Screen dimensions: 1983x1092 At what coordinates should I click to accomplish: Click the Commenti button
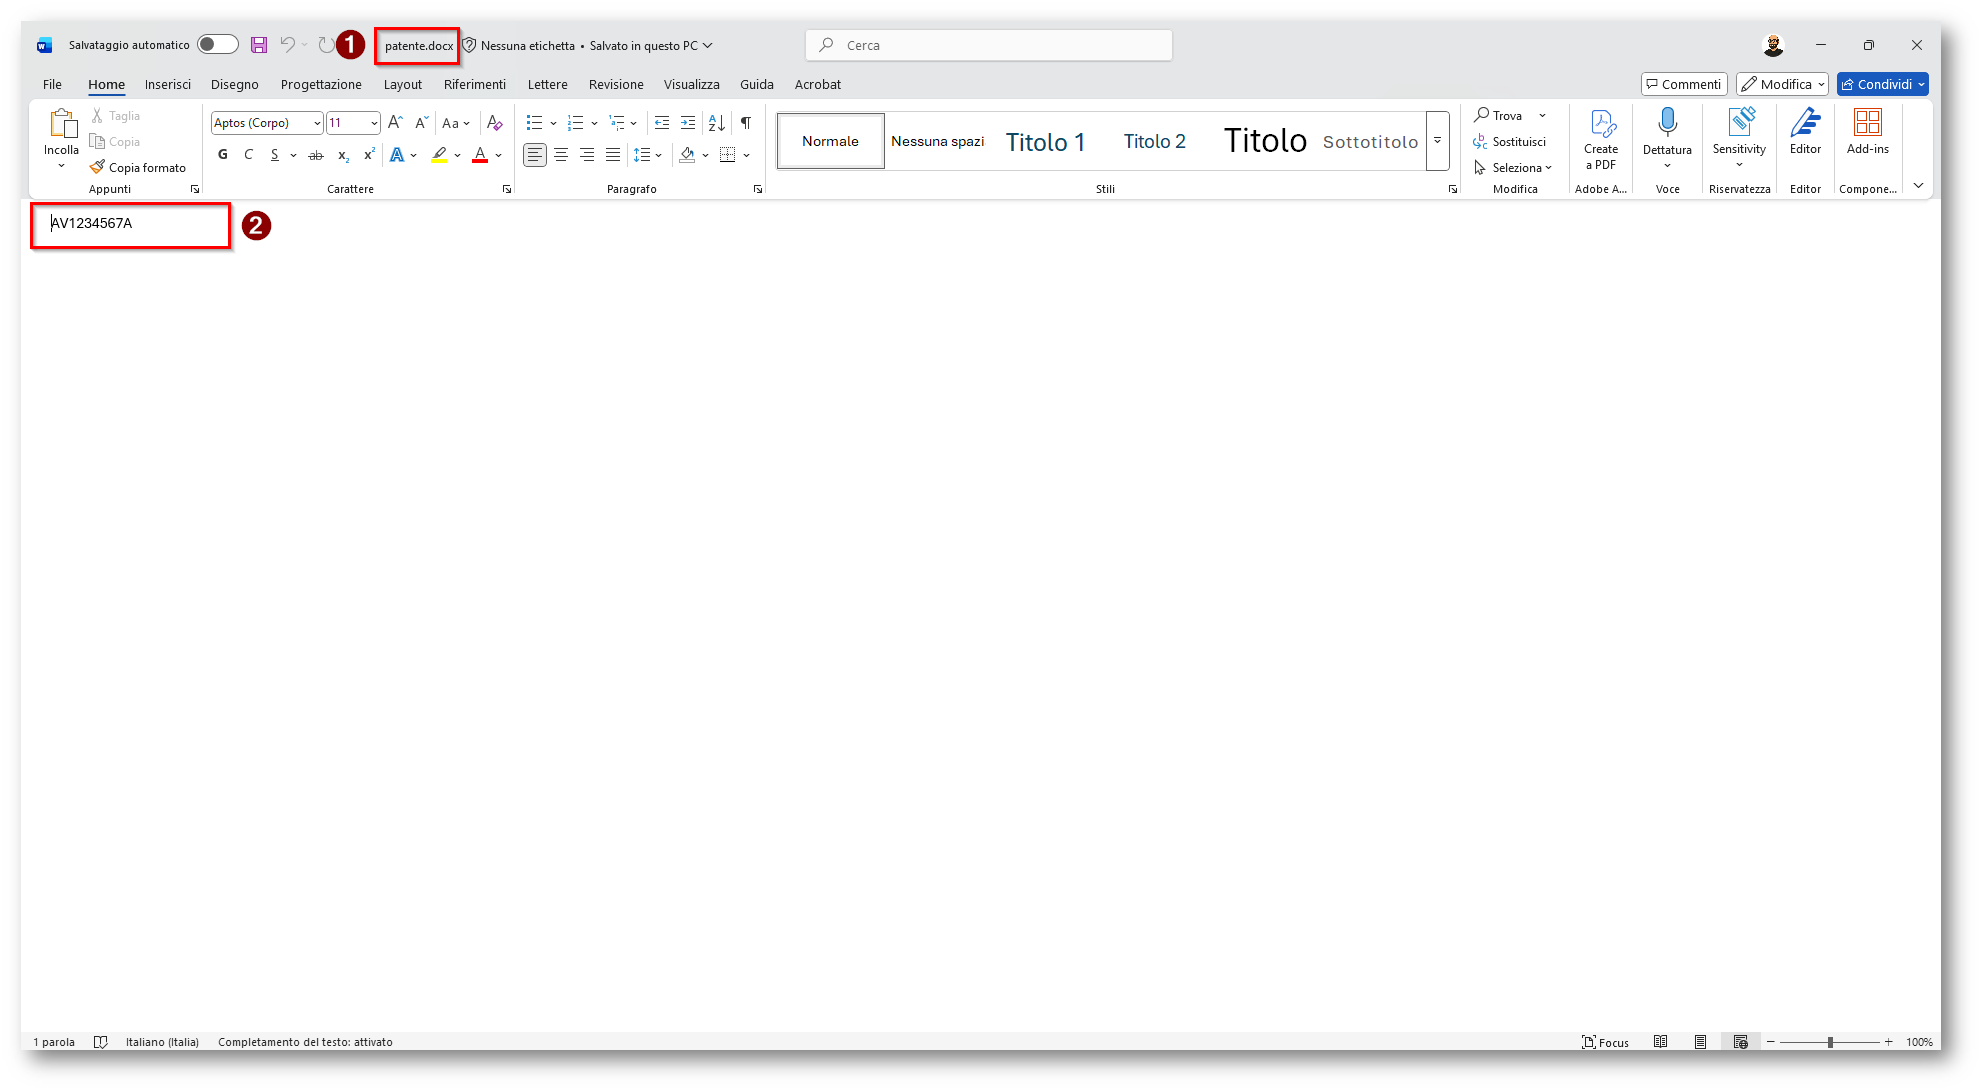(x=1684, y=85)
